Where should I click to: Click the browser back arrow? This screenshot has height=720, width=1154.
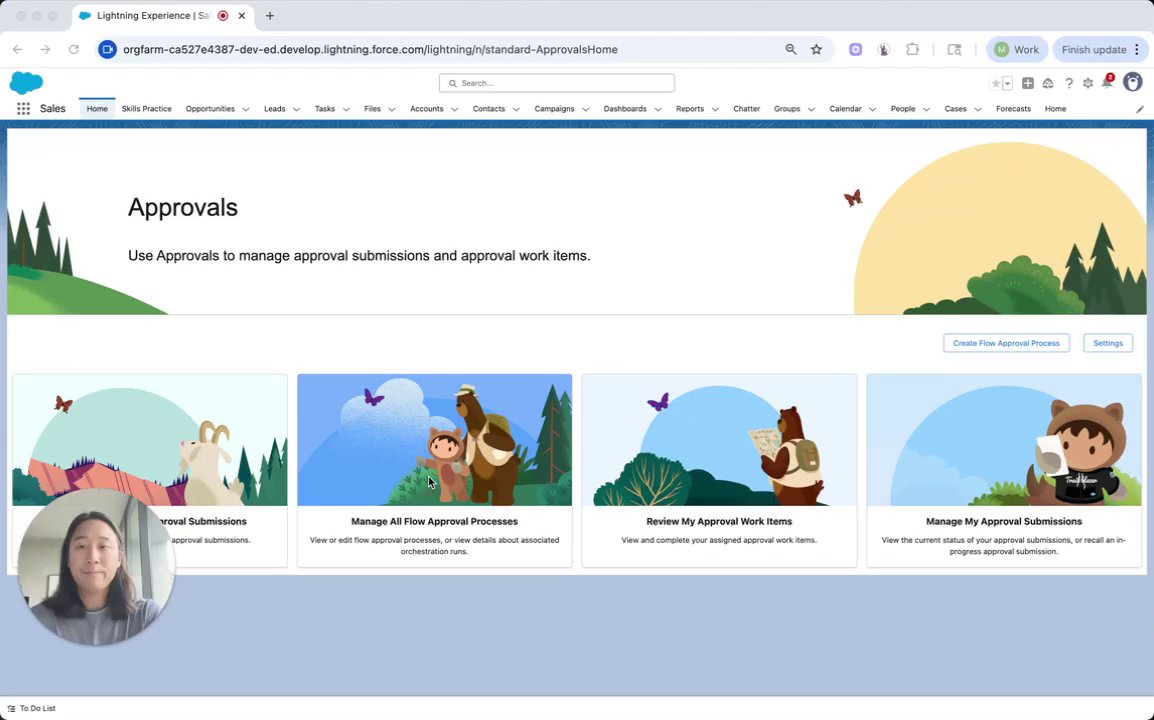pyautogui.click(x=18, y=49)
